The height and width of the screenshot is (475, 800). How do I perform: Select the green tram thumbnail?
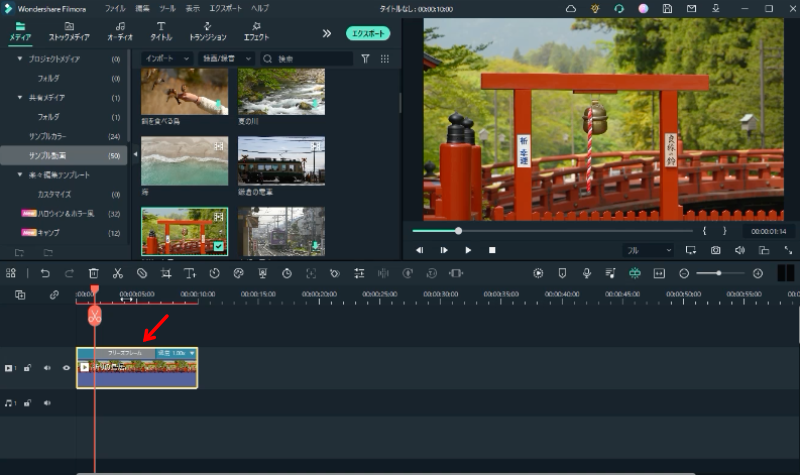pos(281,161)
